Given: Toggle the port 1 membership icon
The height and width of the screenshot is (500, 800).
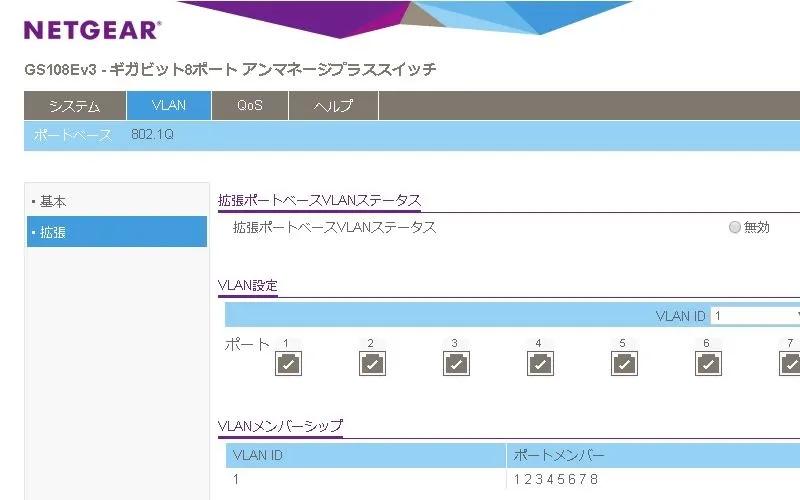Looking at the screenshot, I should 288,364.
